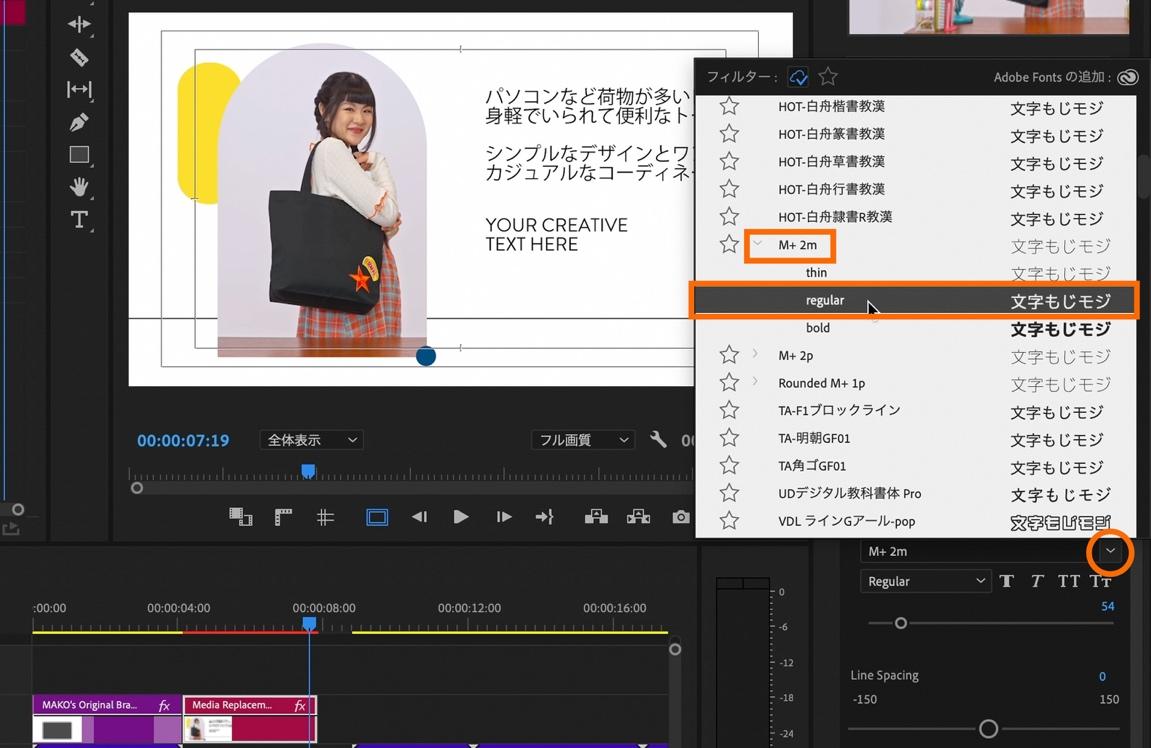
Task: Click the font size slider handle
Action: tap(901, 623)
